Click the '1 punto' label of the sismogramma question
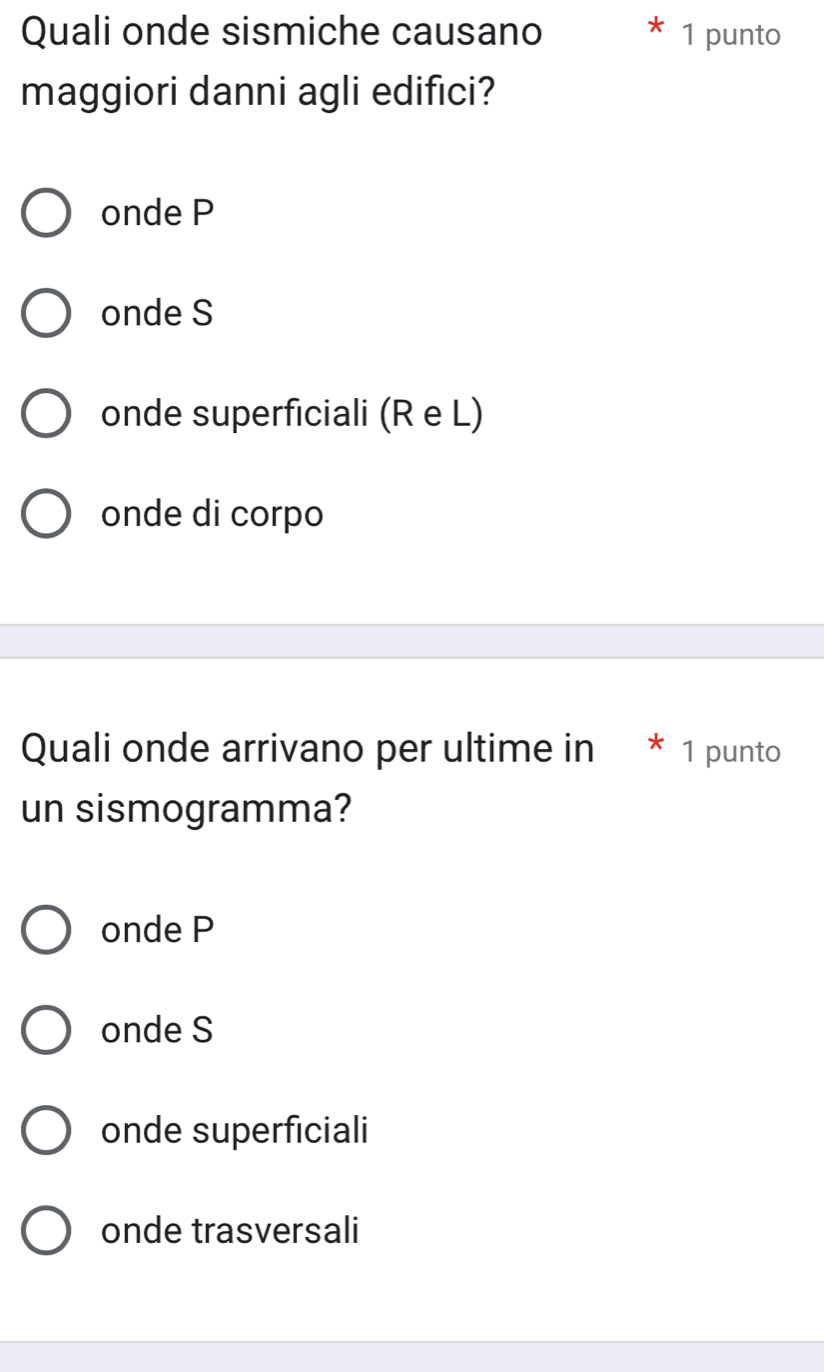The width and height of the screenshot is (824, 1372). [x=730, y=751]
